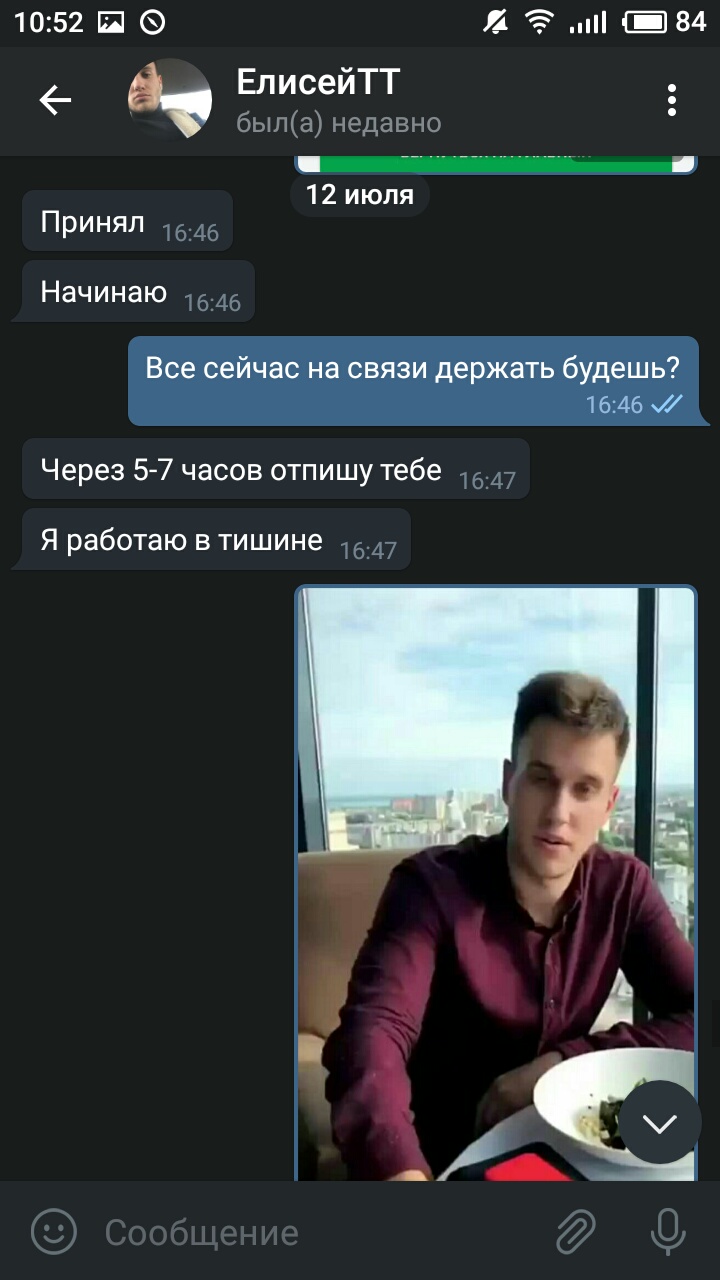
Task: Tap the back arrow to leave chat
Action: tap(55, 100)
